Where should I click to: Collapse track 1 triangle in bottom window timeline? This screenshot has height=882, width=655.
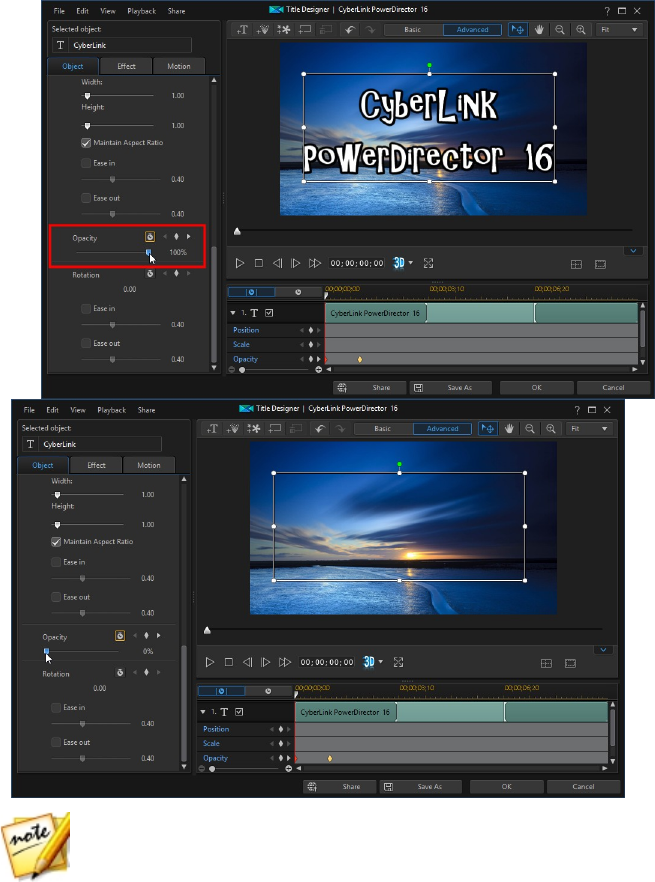pyautogui.click(x=203, y=712)
